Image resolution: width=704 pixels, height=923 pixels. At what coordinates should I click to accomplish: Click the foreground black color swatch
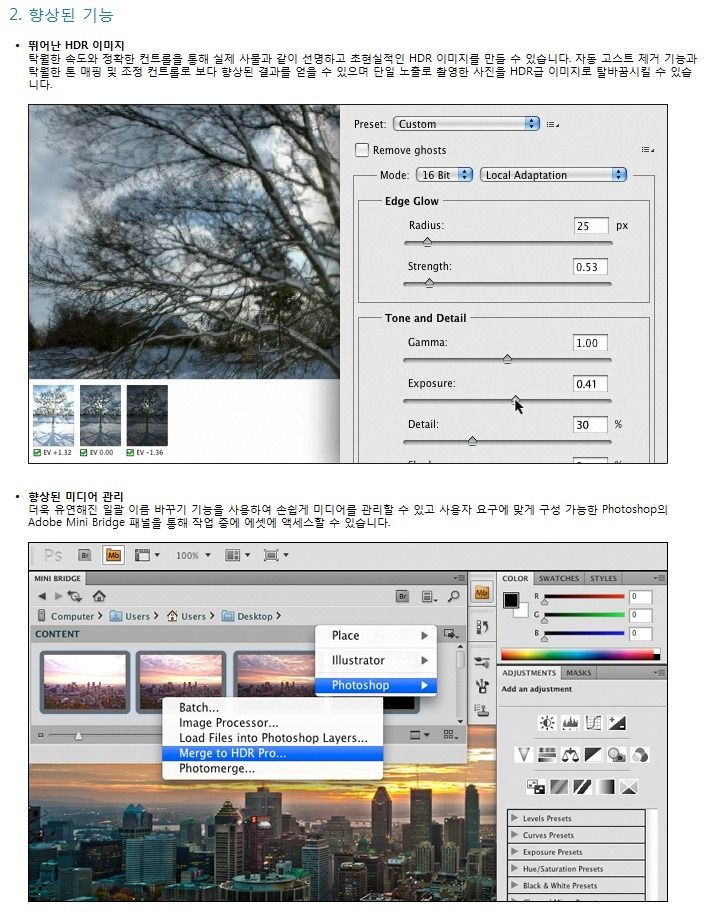(x=510, y=600)
